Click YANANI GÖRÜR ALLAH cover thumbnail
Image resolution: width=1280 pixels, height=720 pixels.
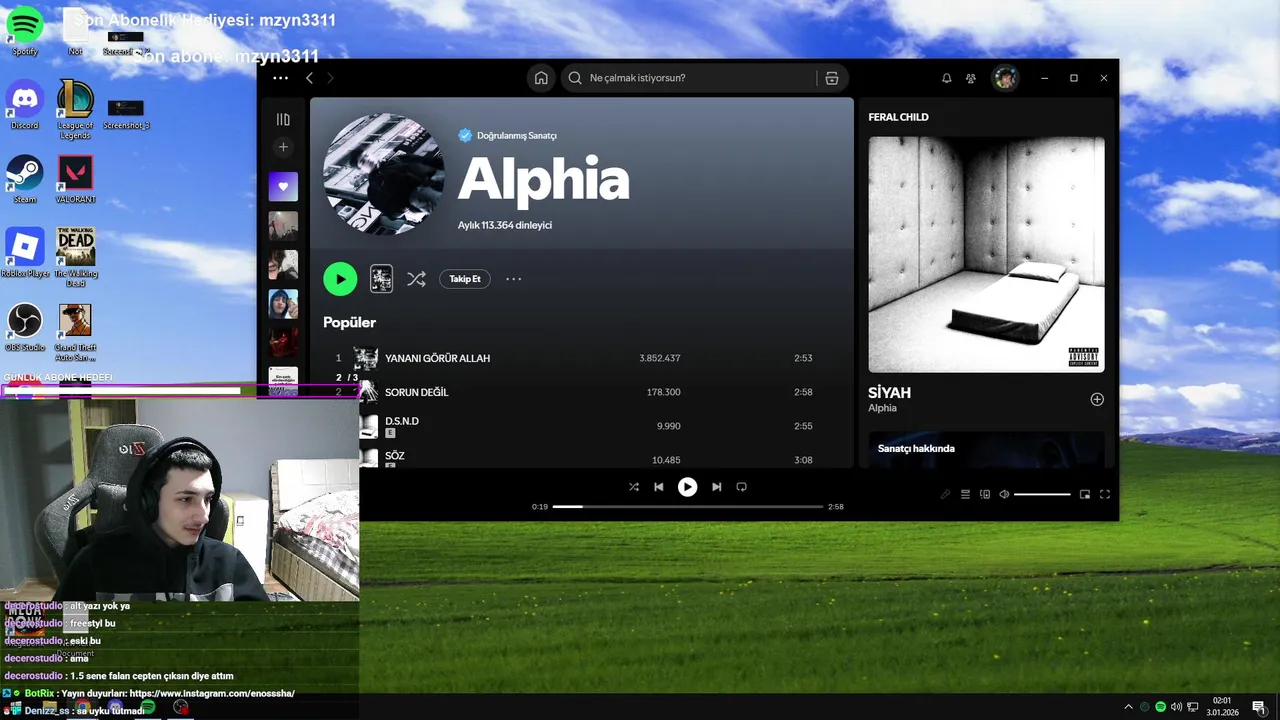coord(366,358)
